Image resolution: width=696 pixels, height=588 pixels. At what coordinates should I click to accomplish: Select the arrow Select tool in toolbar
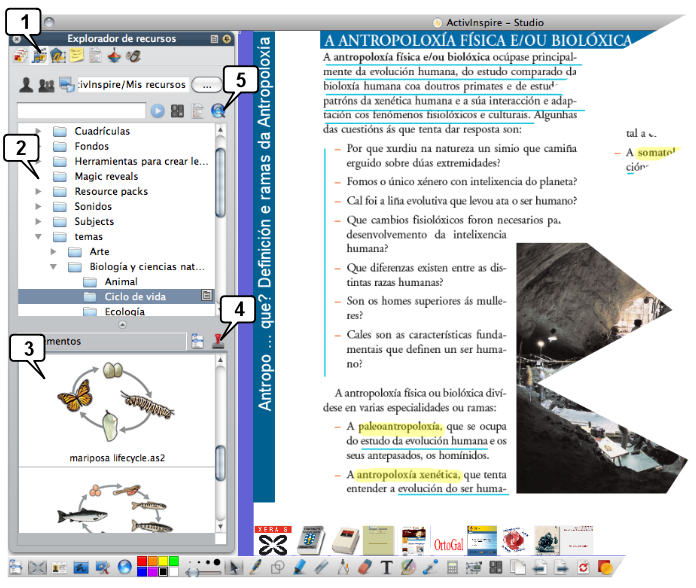pyautogui.click(x=233, y=568)
